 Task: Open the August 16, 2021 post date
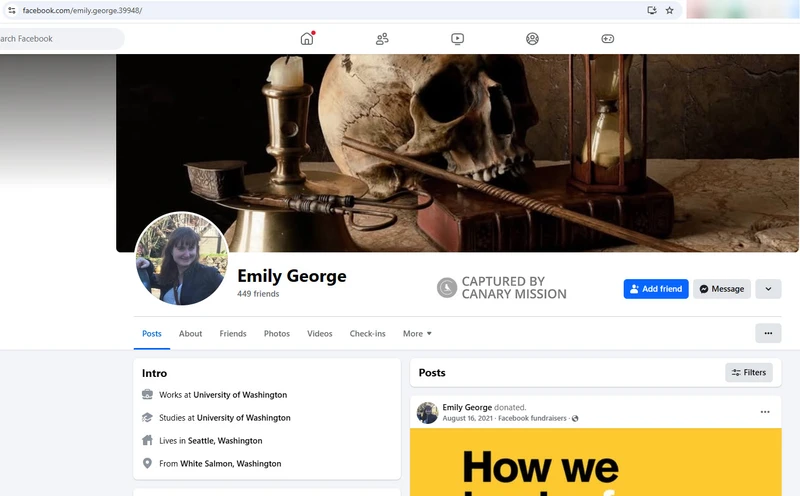pos(467,418)
